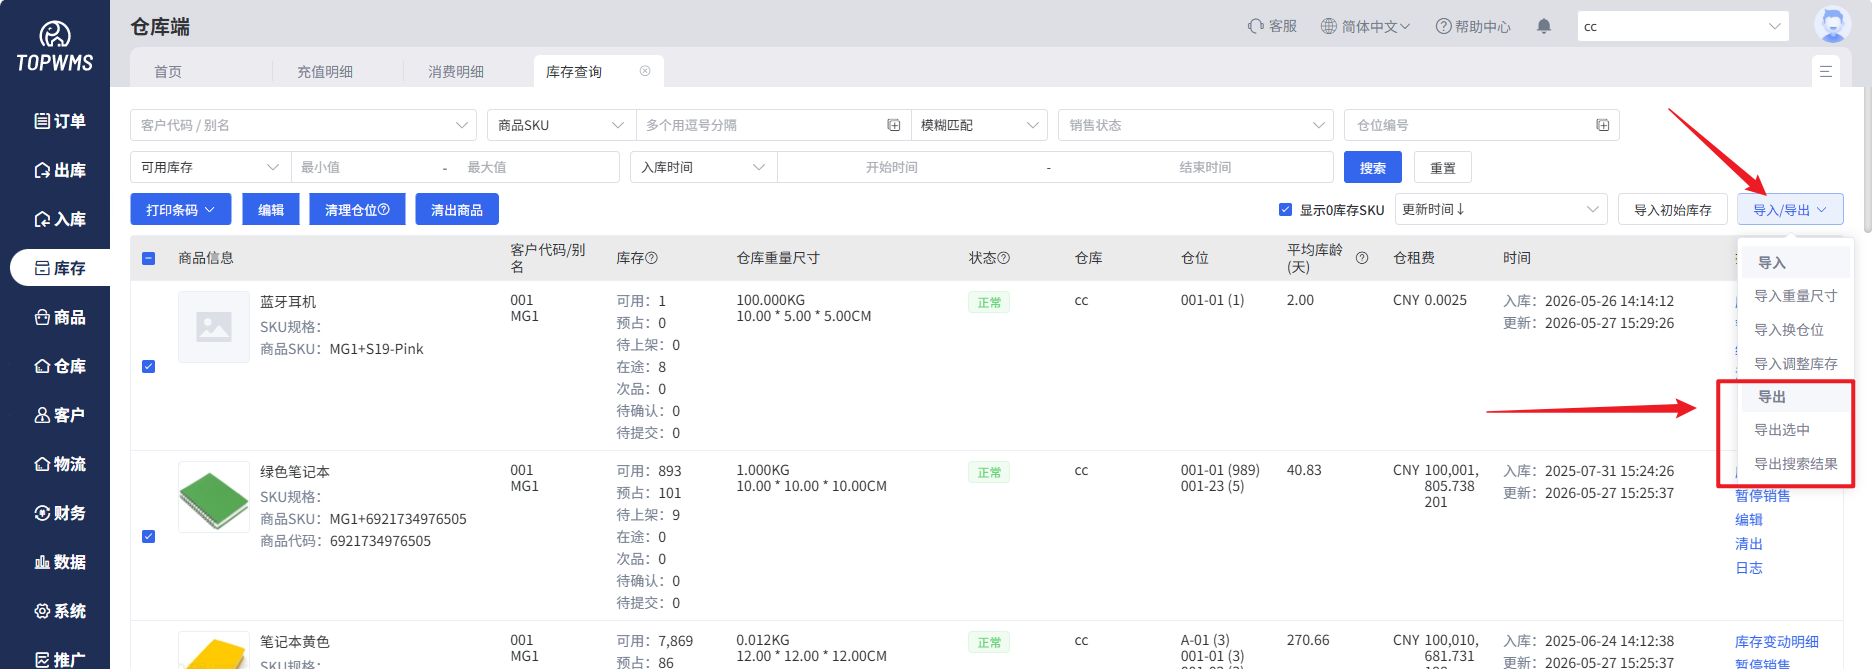Click the help icon next to 库存 header
This screenshot has height=669, width=1872.
point(652,258)
